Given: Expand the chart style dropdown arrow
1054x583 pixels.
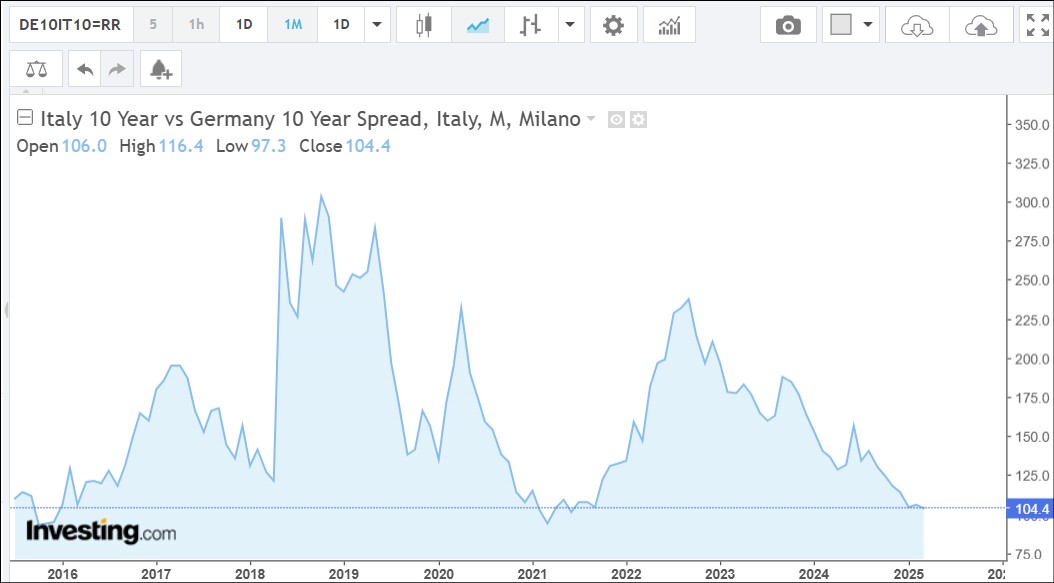Looking at the screenshot, I should (570, 25).
